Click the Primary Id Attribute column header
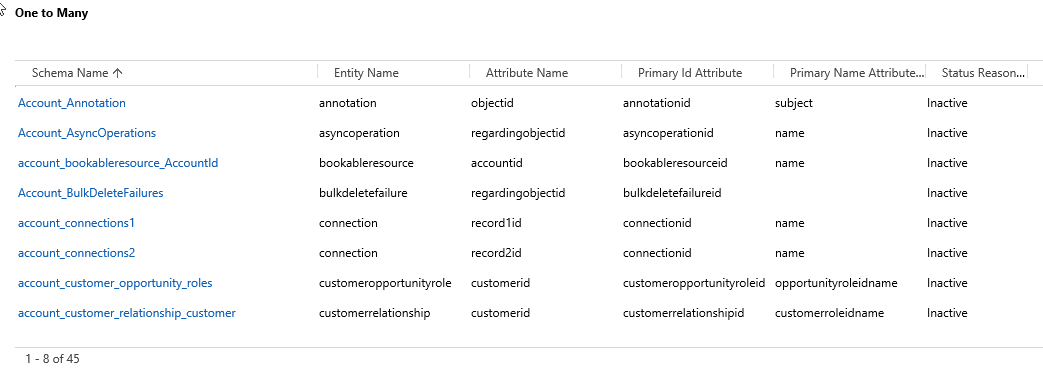 tap(690, 73)
